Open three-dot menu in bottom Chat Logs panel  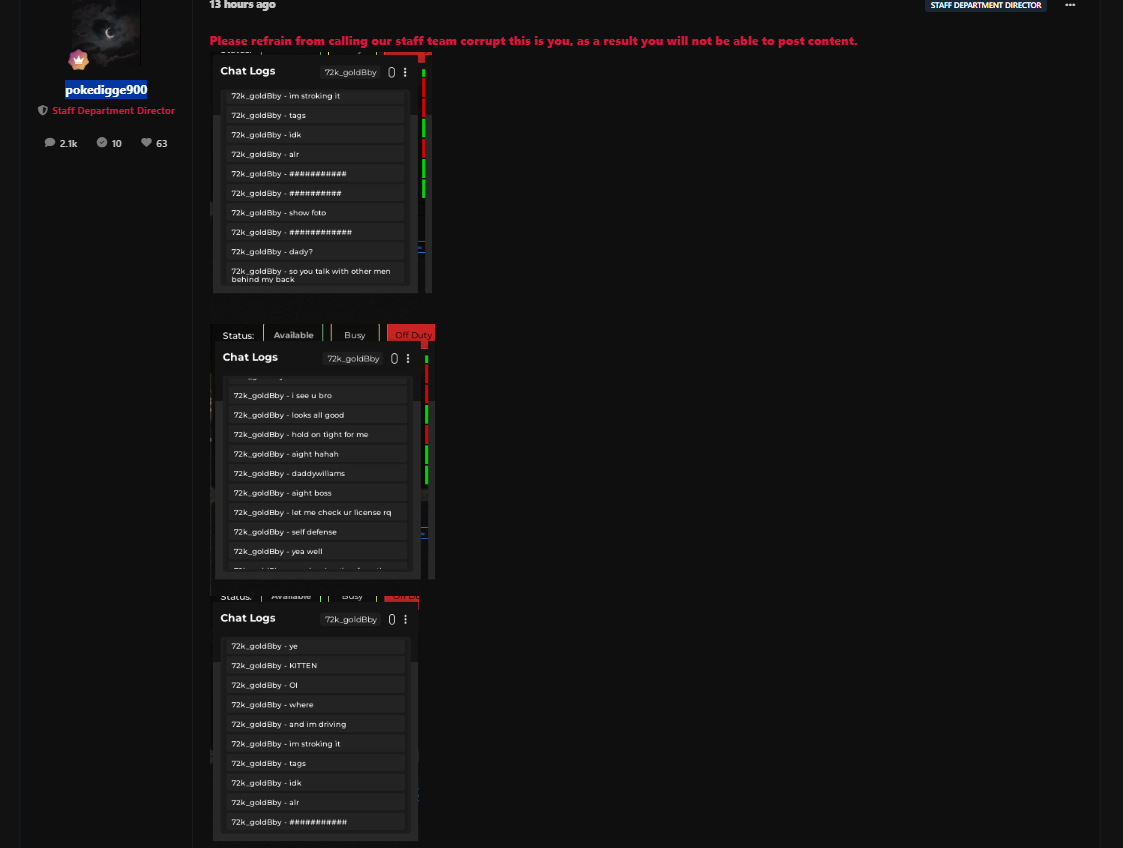click(405, 619)
